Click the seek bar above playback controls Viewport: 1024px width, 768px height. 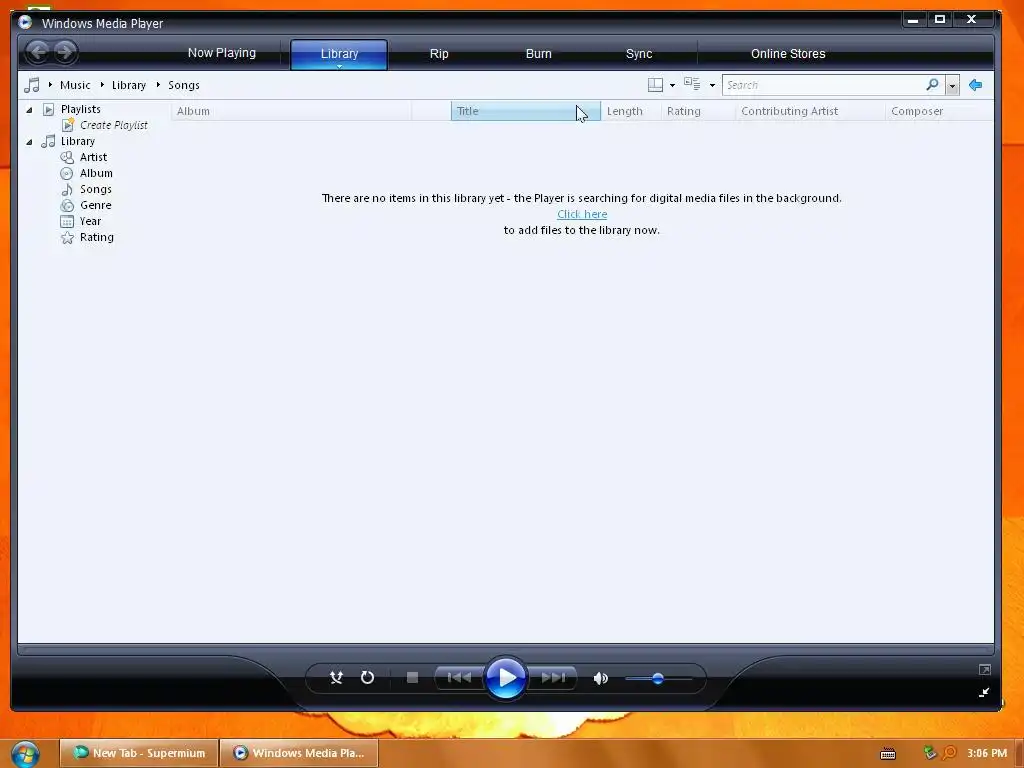click(505, 650)
